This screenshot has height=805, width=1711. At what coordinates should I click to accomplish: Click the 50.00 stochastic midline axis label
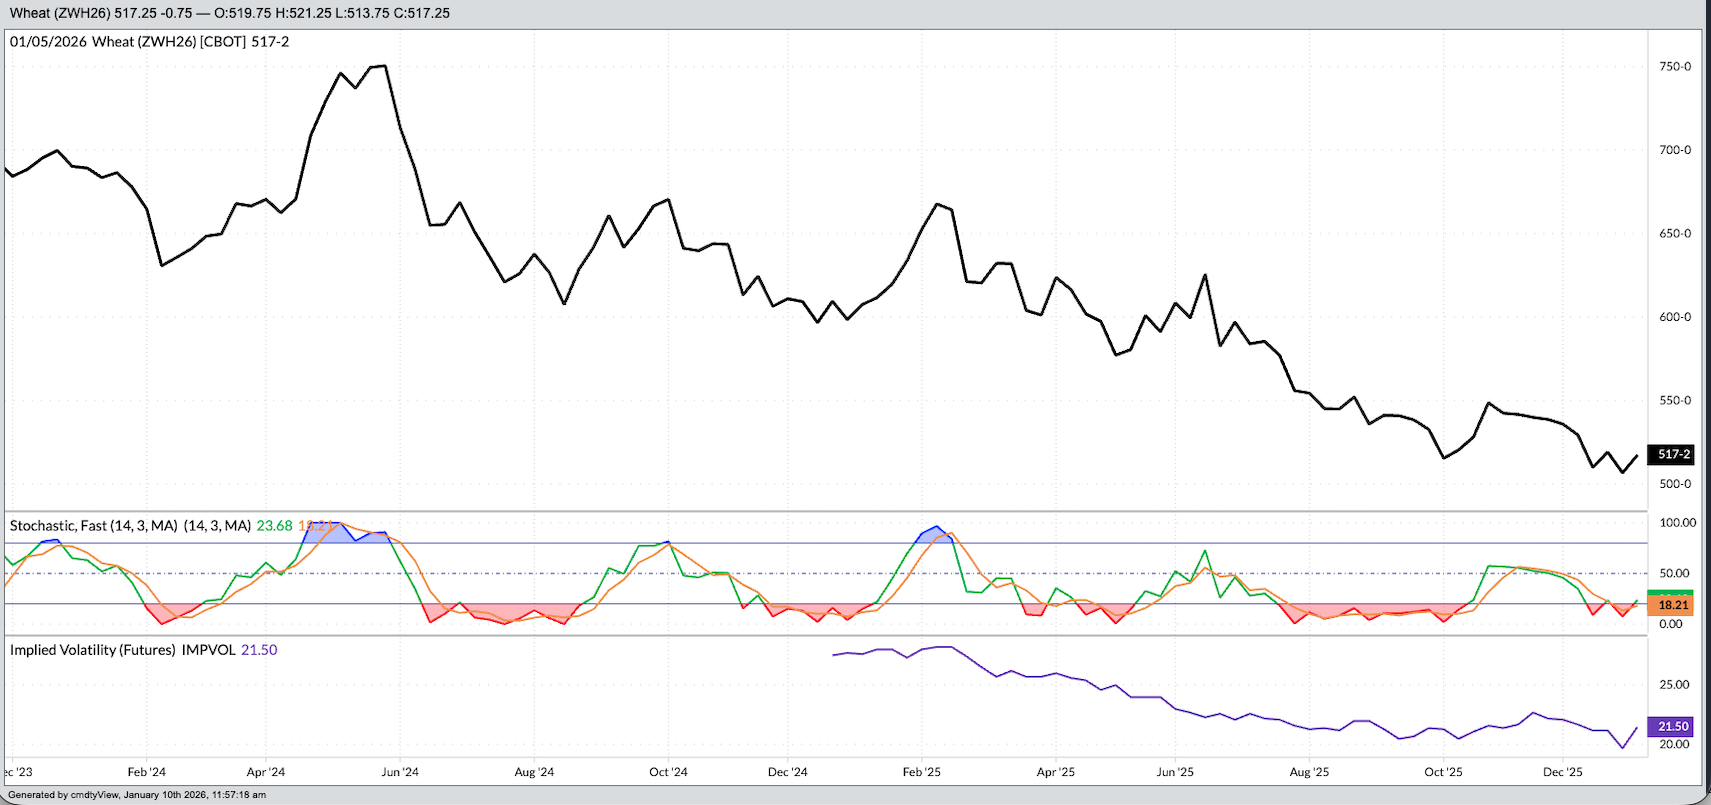1675,573
